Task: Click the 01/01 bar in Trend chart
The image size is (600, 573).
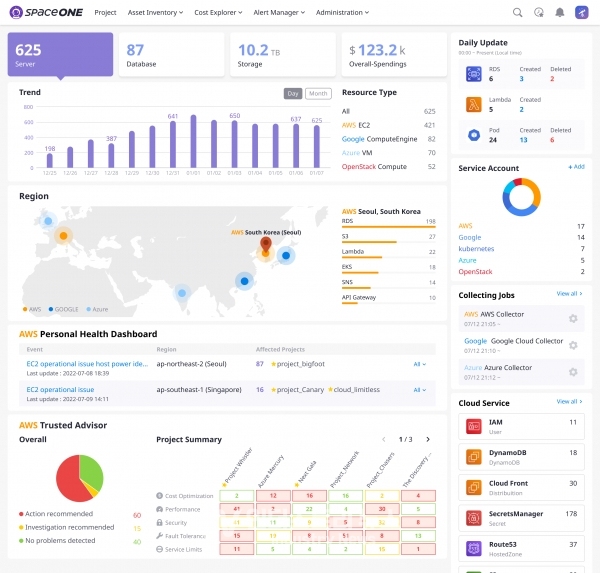Action: (193, 141)
